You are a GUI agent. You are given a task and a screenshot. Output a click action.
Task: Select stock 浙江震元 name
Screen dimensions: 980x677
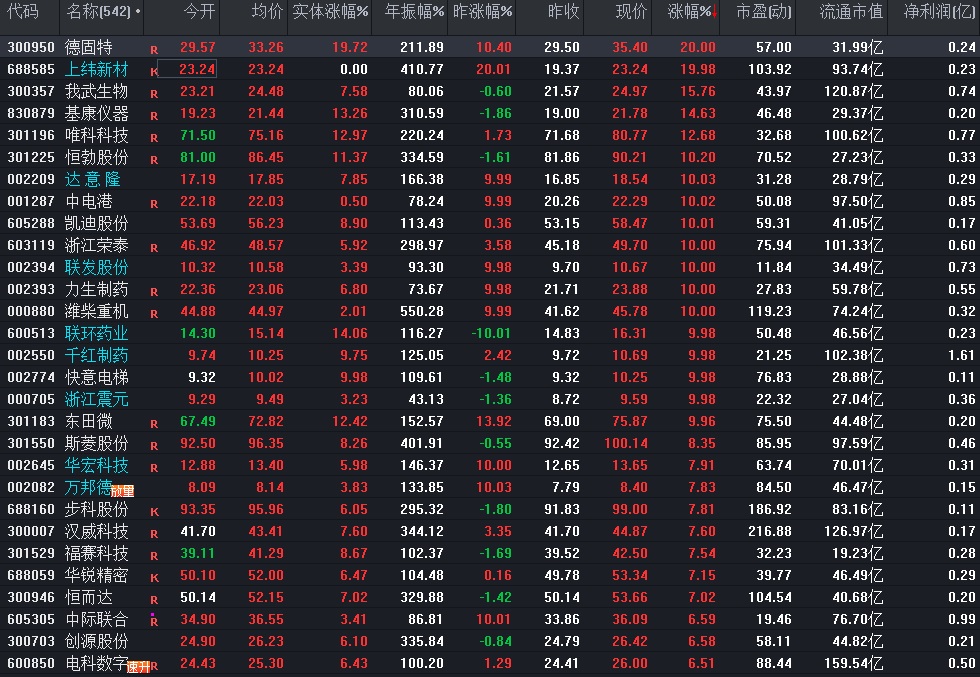pyautogui.click(x=96, y=399)
